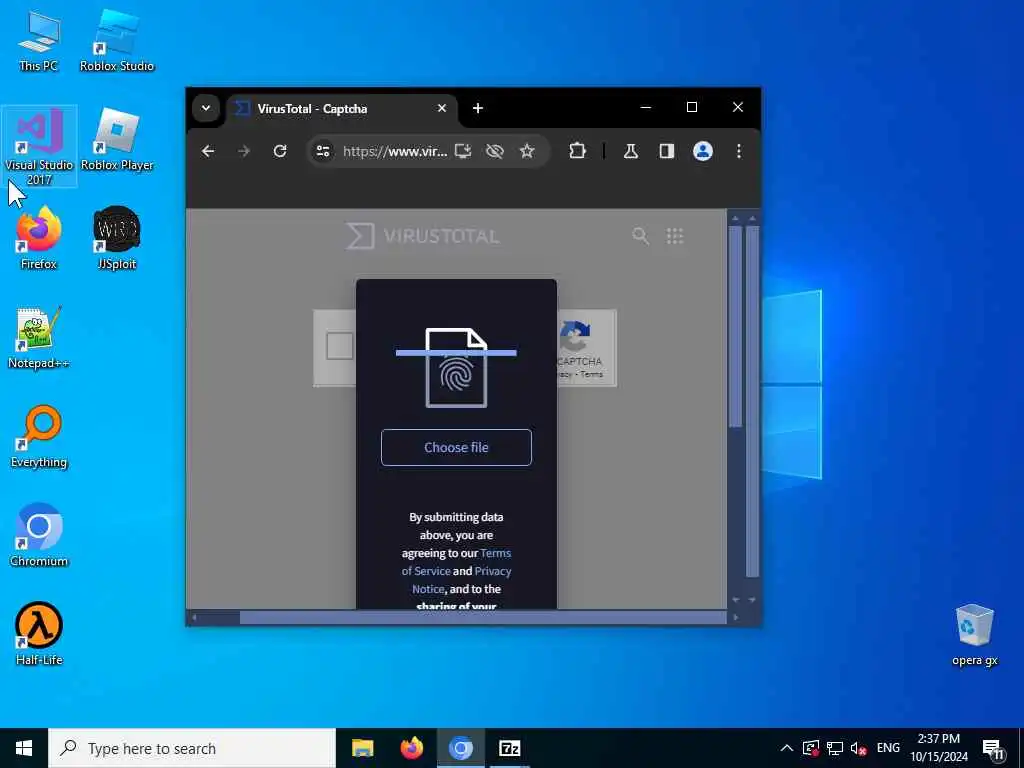1024x768 pixels.
Task: Open the browser three-dot menu
Action: pos(739,152)
